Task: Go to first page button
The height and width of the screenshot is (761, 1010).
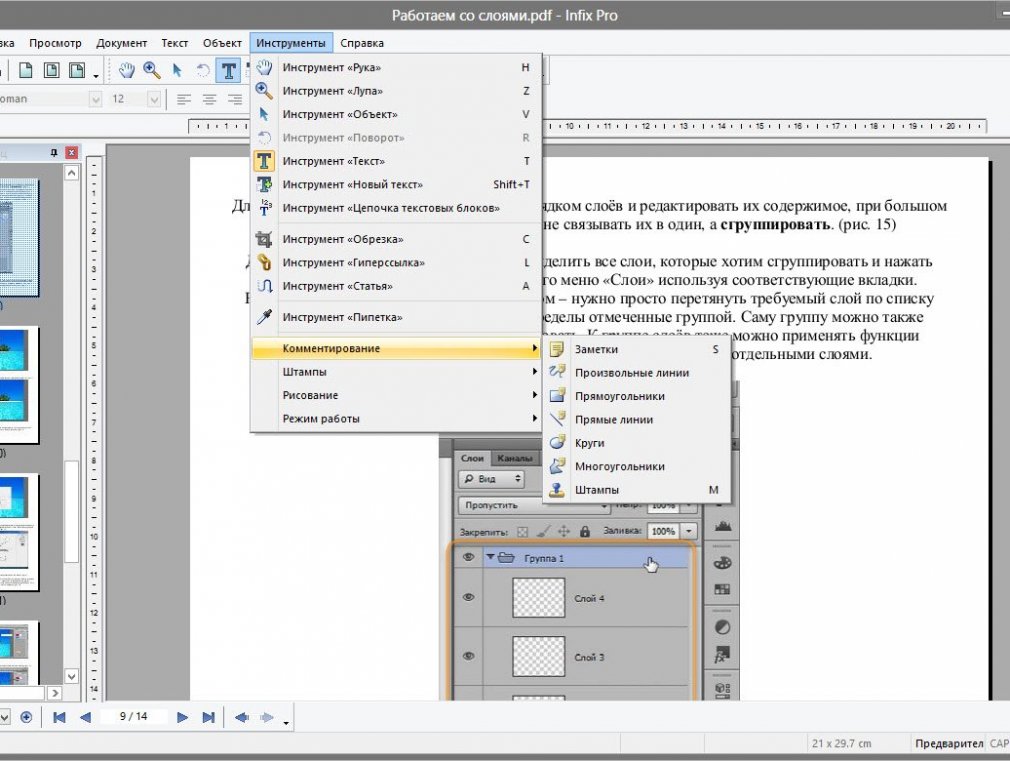Action: pos(59,717)
